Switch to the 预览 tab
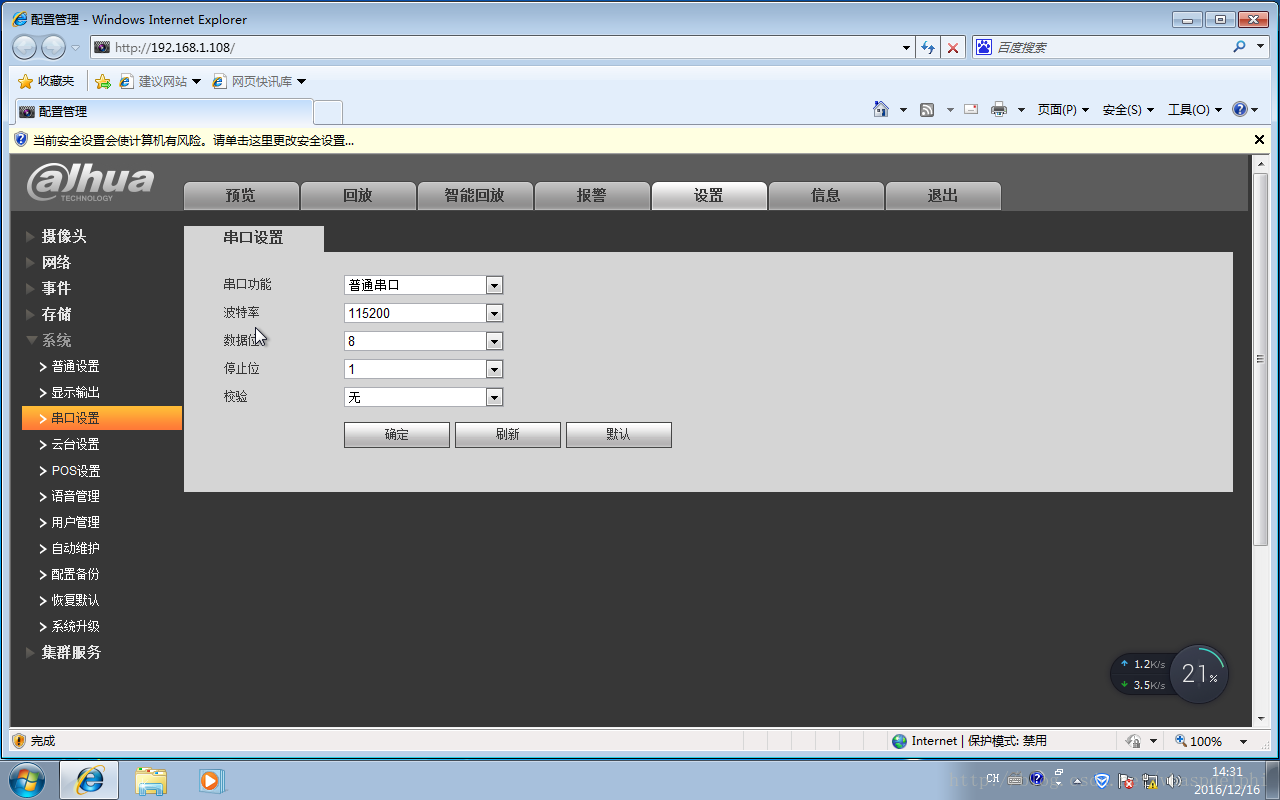The width and height of the screenshot is (1280, 800). [241, 195]
